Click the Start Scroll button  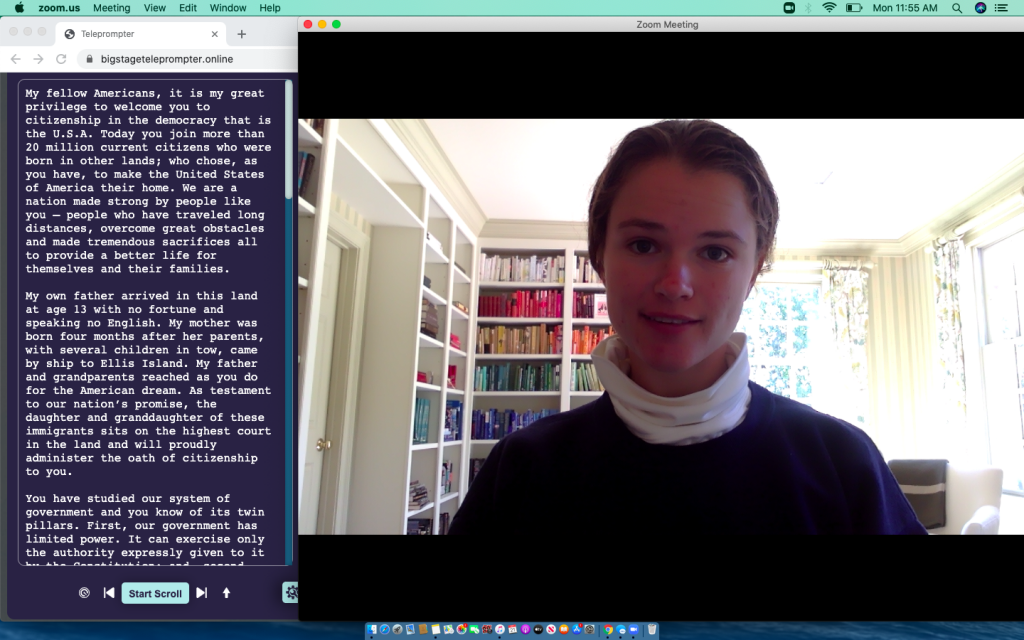155,593
